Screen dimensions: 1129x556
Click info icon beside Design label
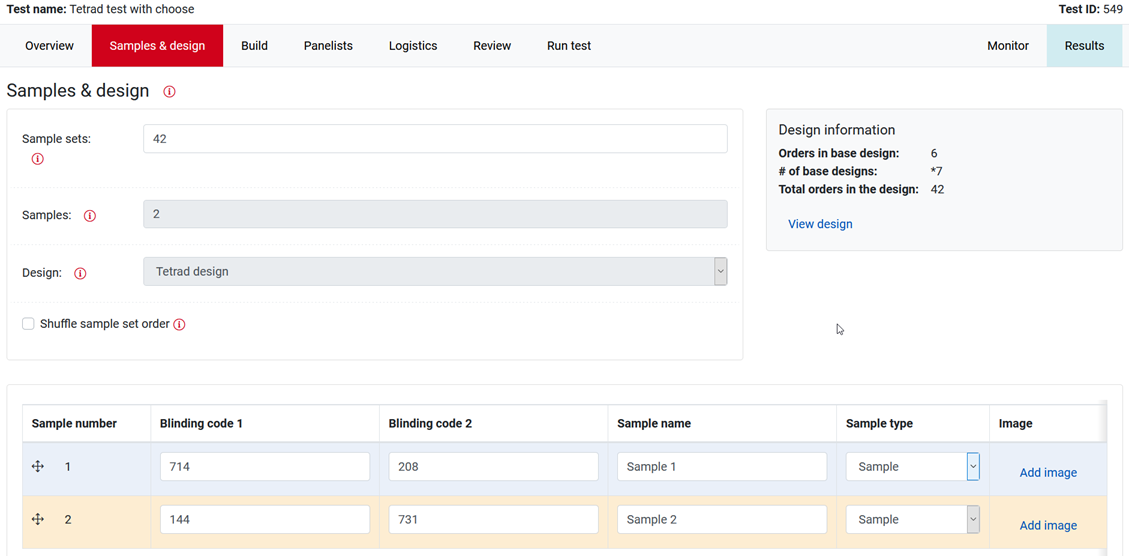point(81,273)
